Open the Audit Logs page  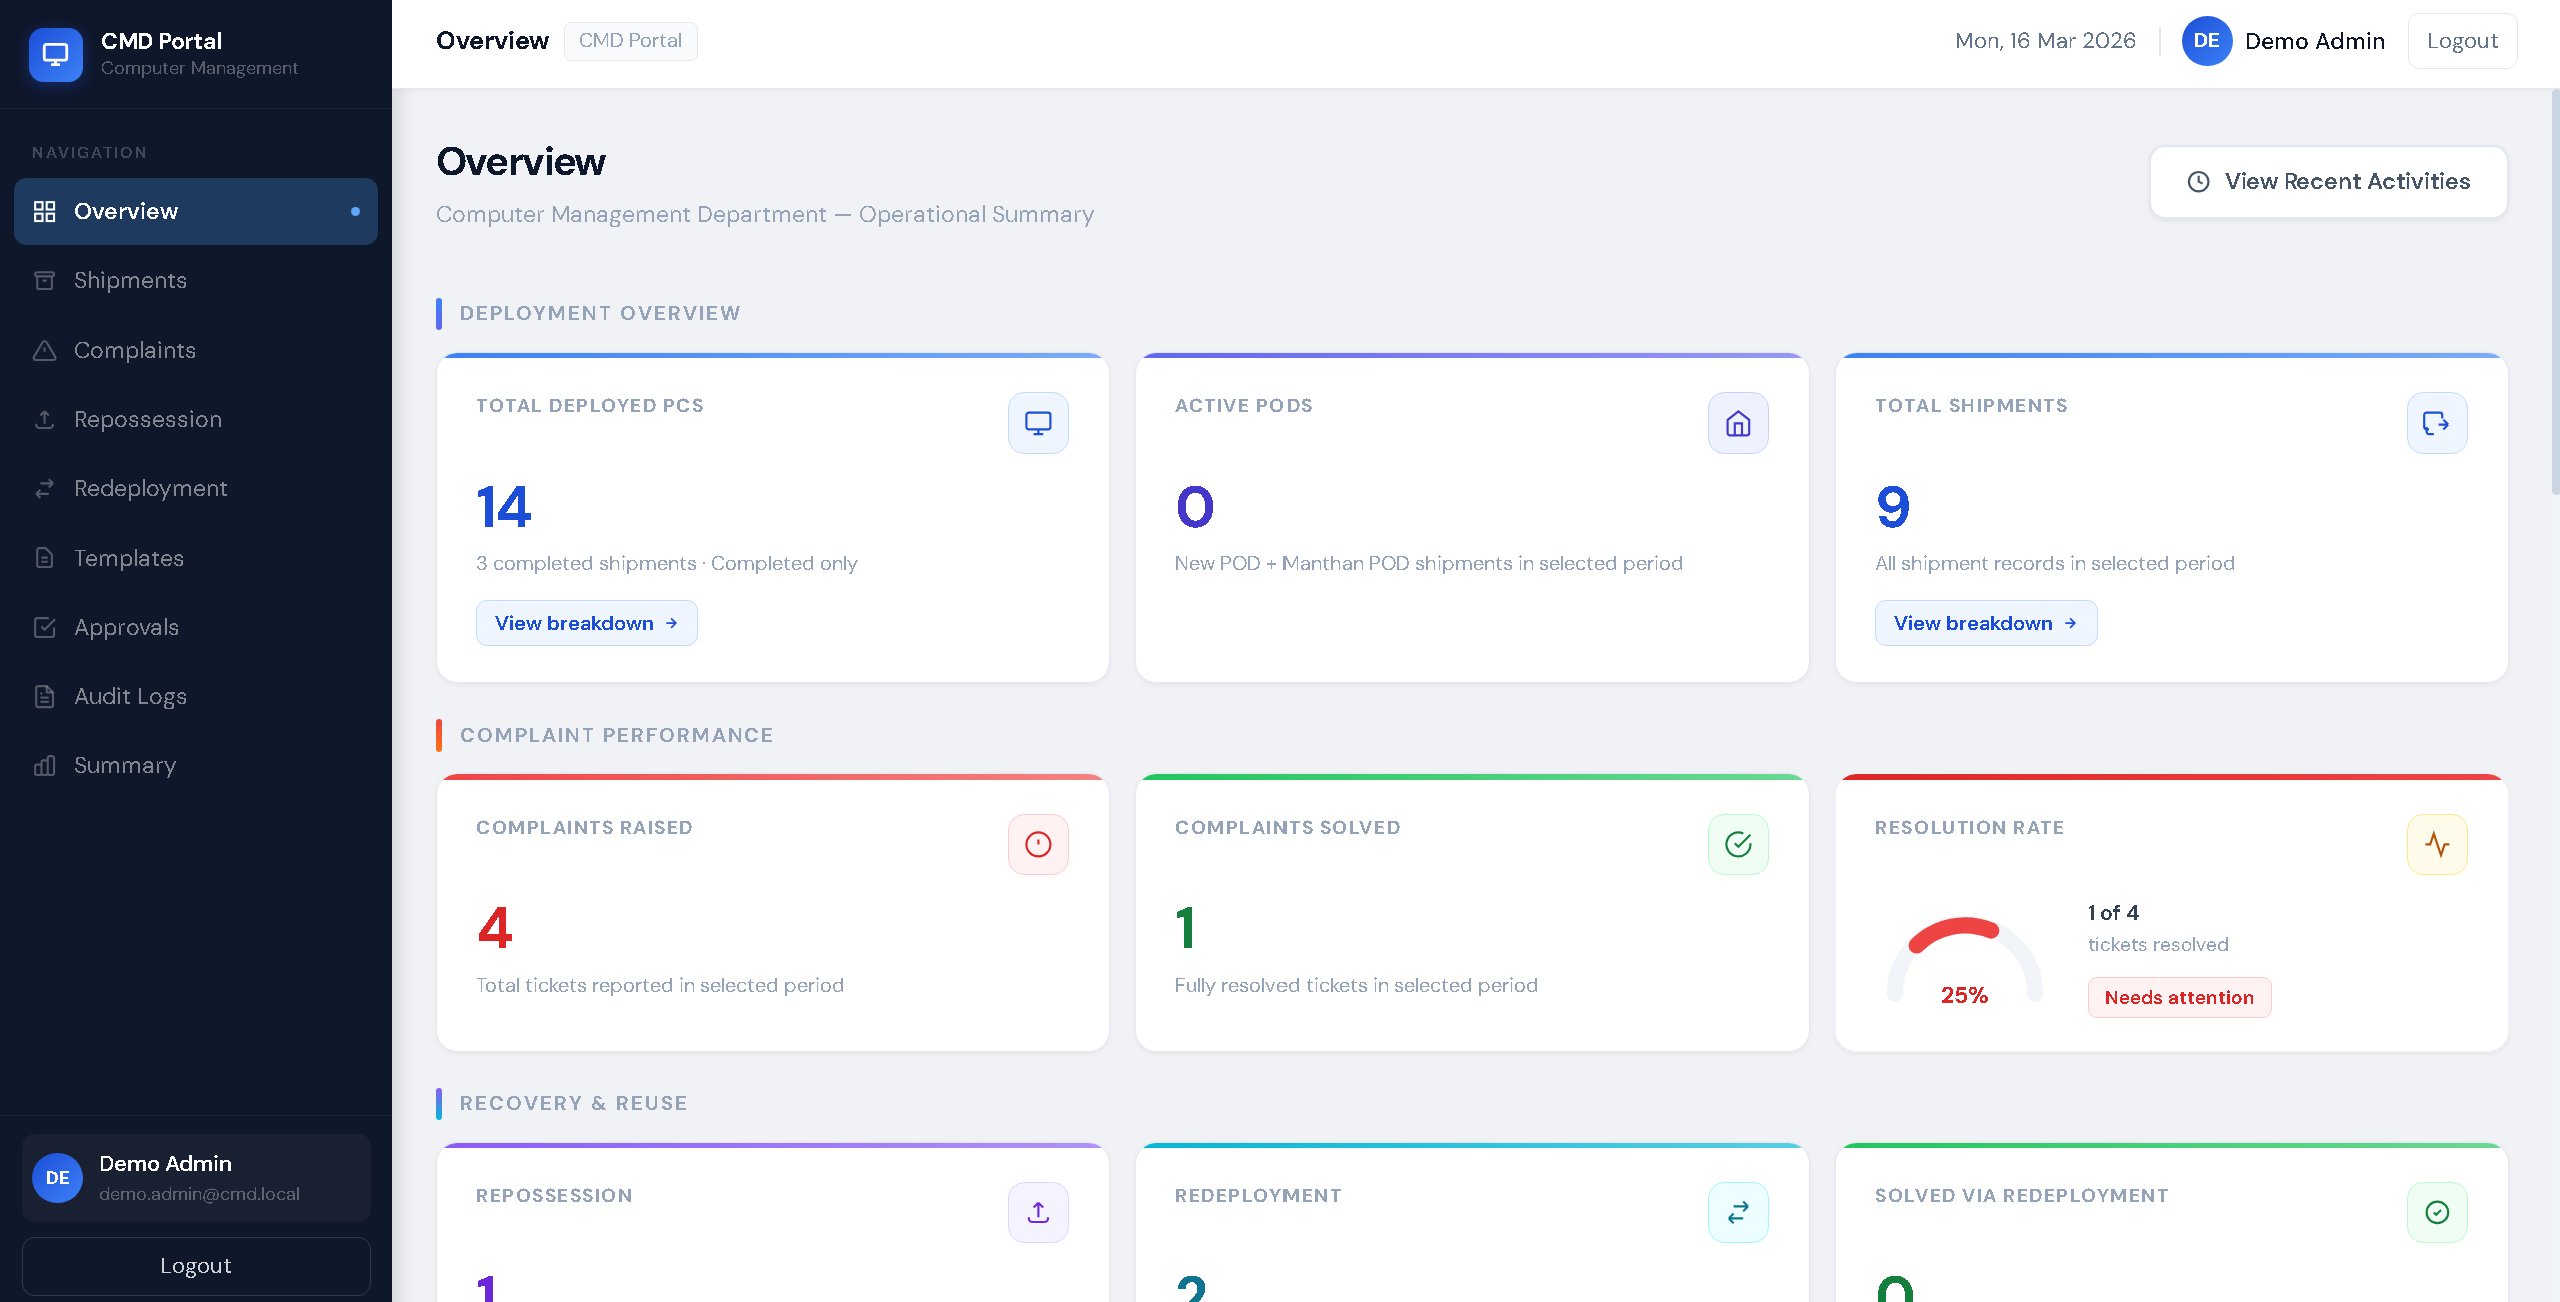(x=130, y=697)
